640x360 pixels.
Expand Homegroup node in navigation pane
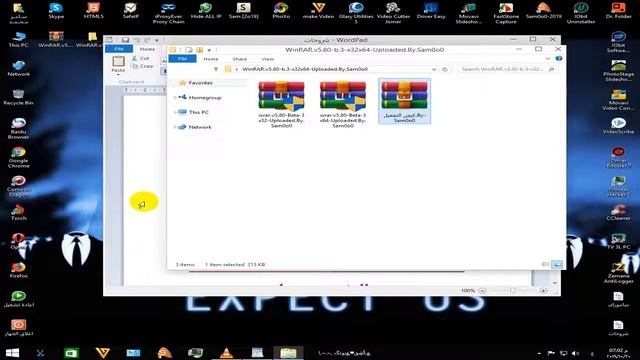pyautogui.click(x=175, y=98)
